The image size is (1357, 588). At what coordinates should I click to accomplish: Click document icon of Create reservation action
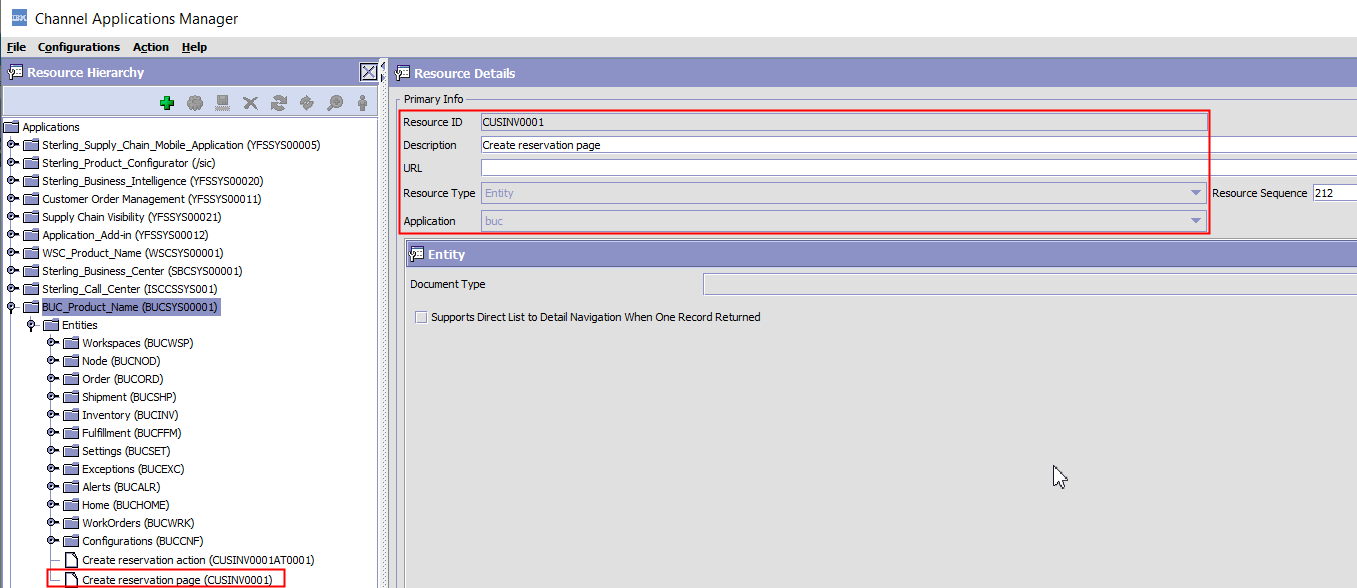pos(71,560)
